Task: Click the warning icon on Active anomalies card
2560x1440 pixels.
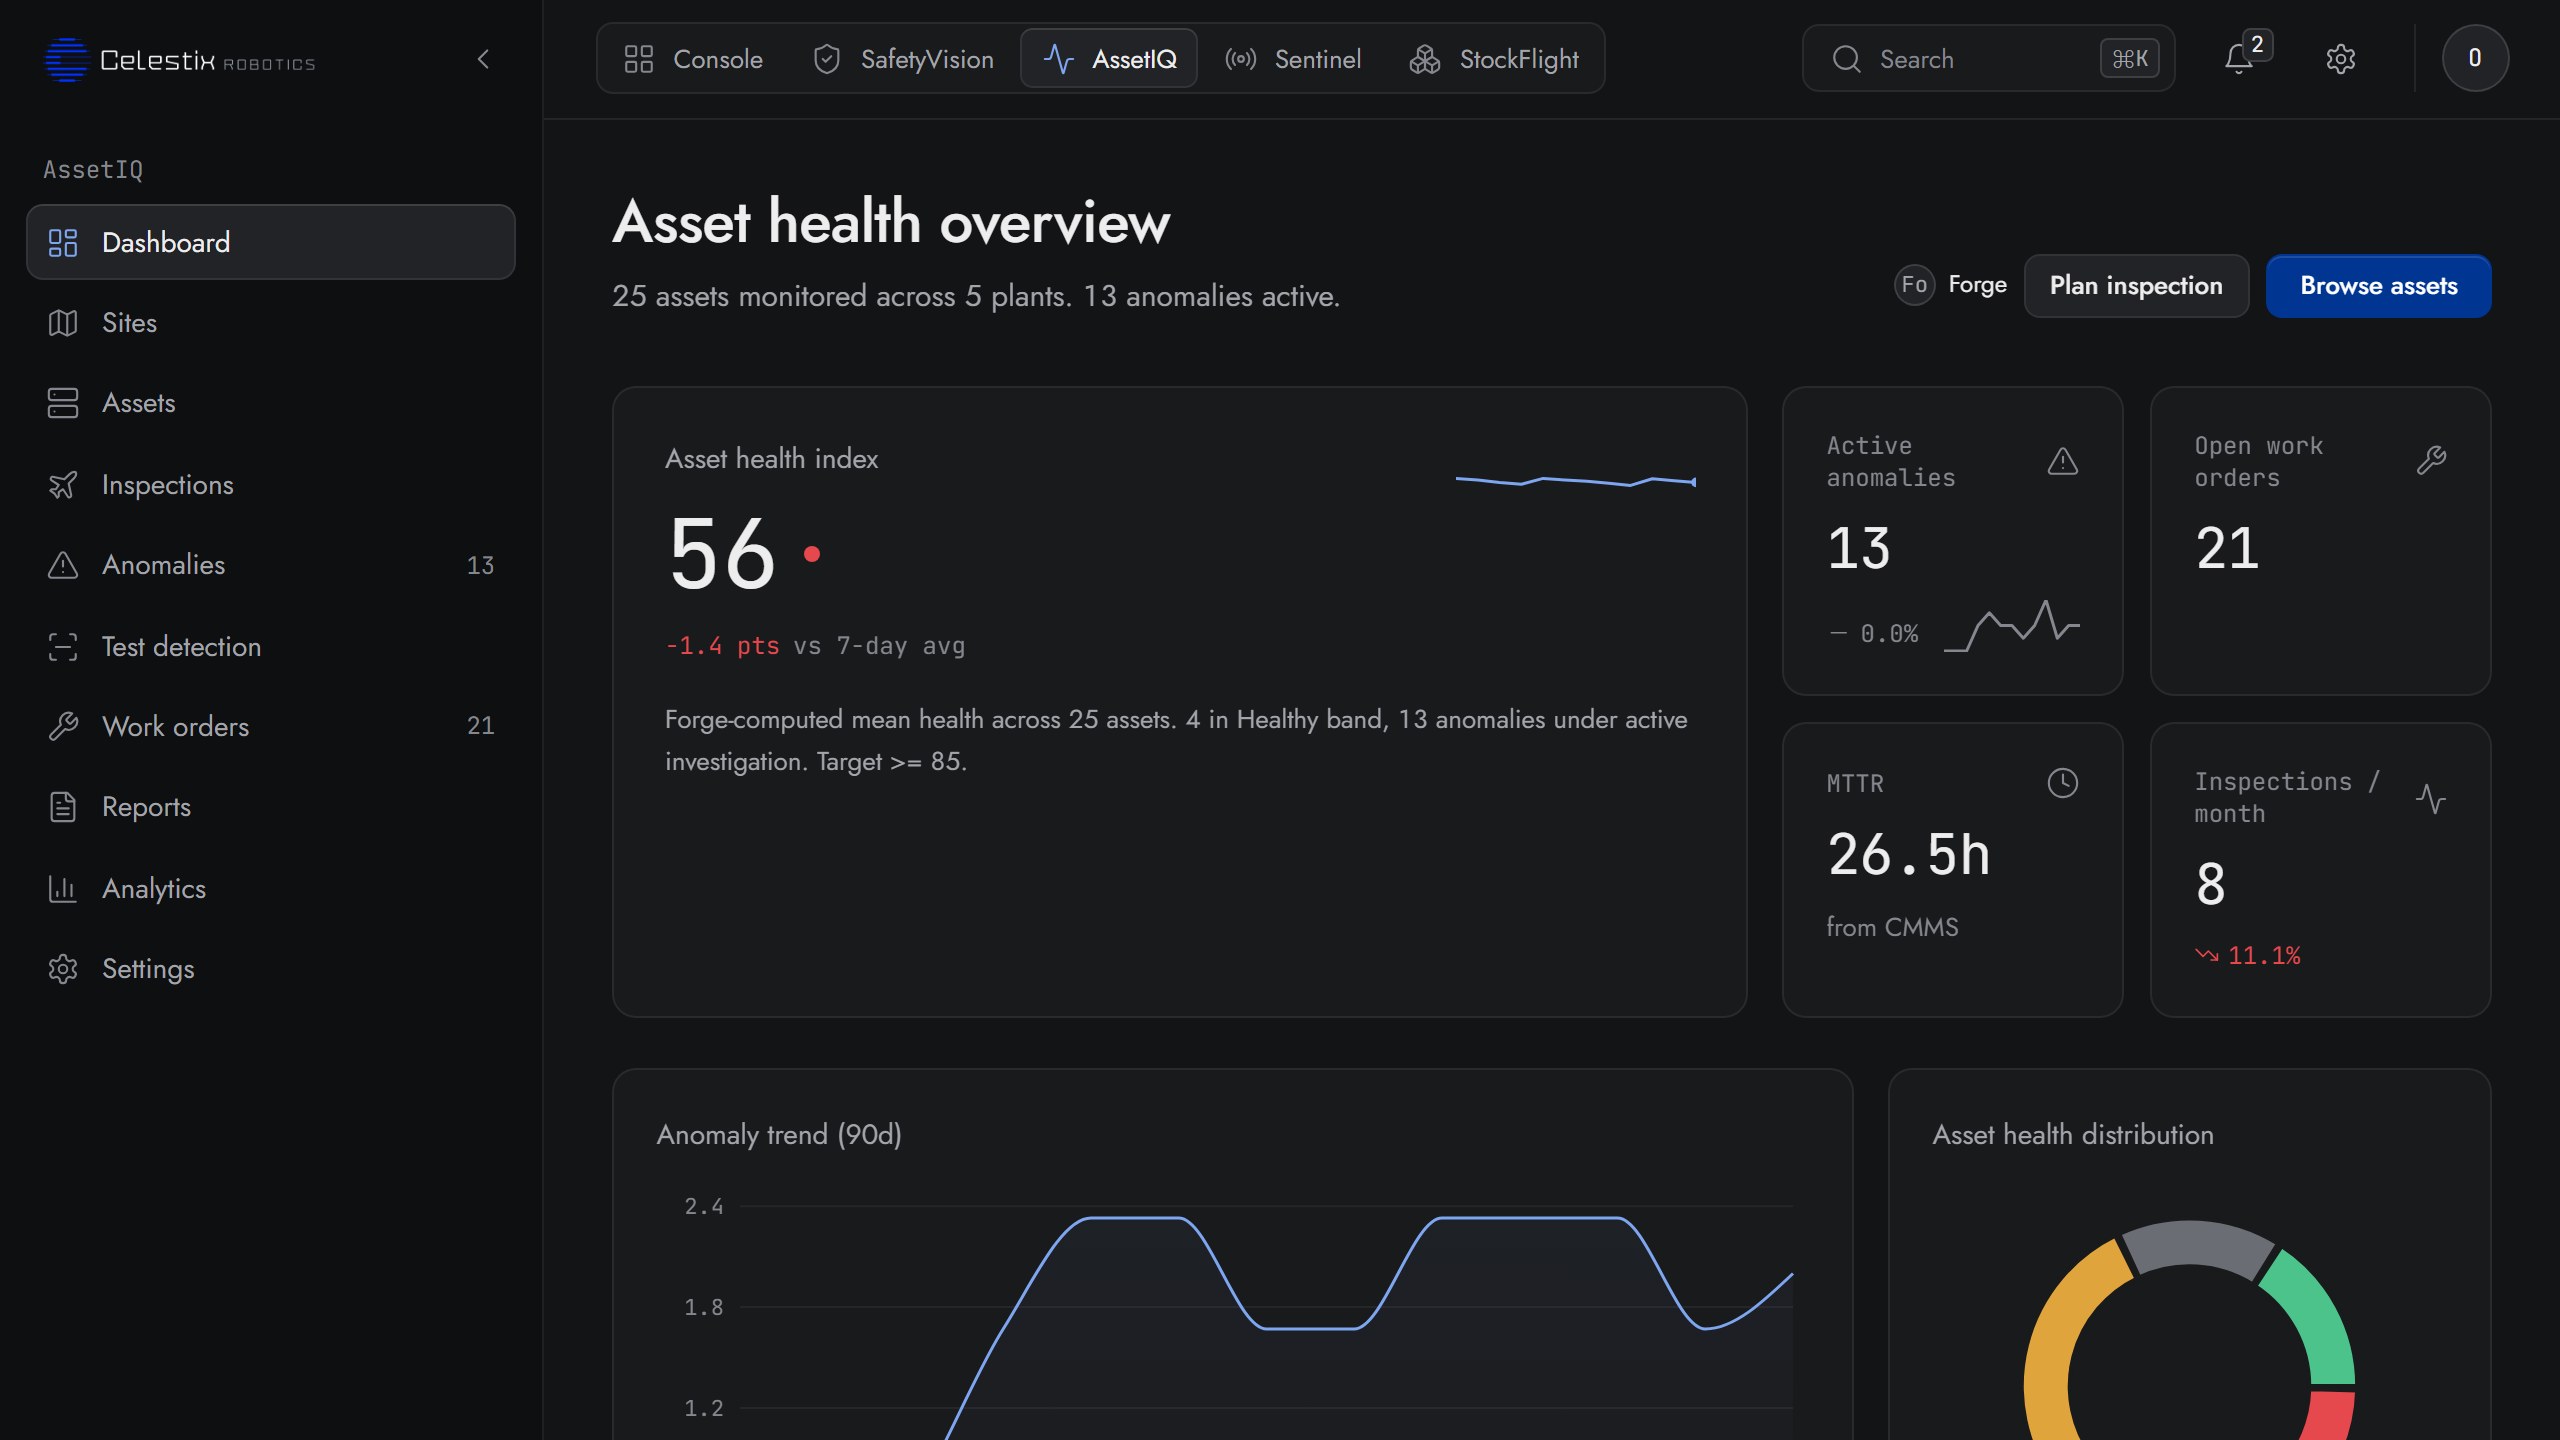Action: click(x=2062, y=461)
